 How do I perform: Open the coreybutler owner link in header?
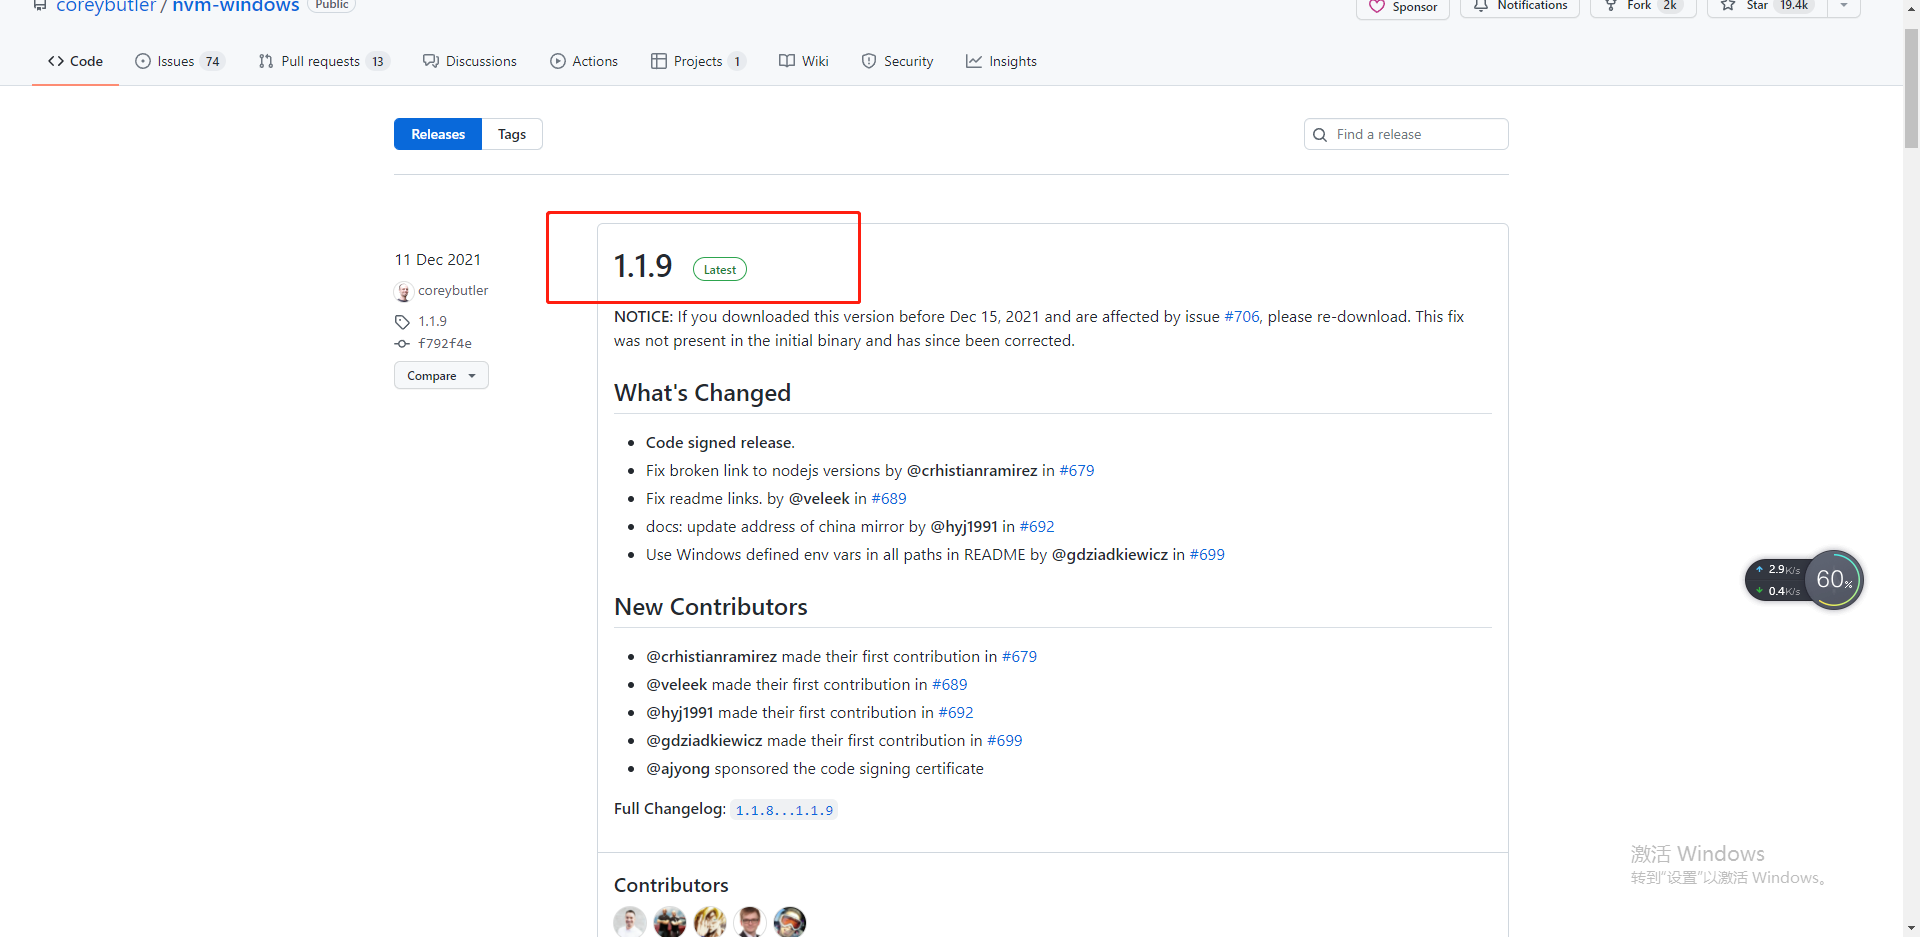[106, 6]
